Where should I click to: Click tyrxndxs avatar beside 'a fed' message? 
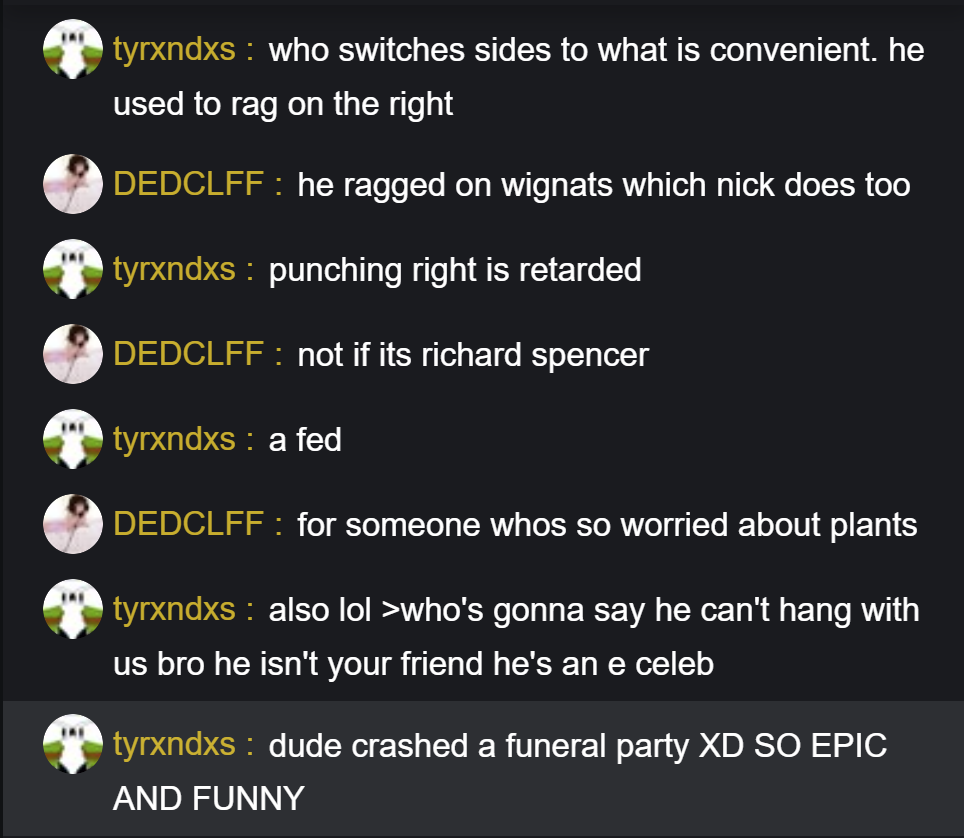coord(73,439)
